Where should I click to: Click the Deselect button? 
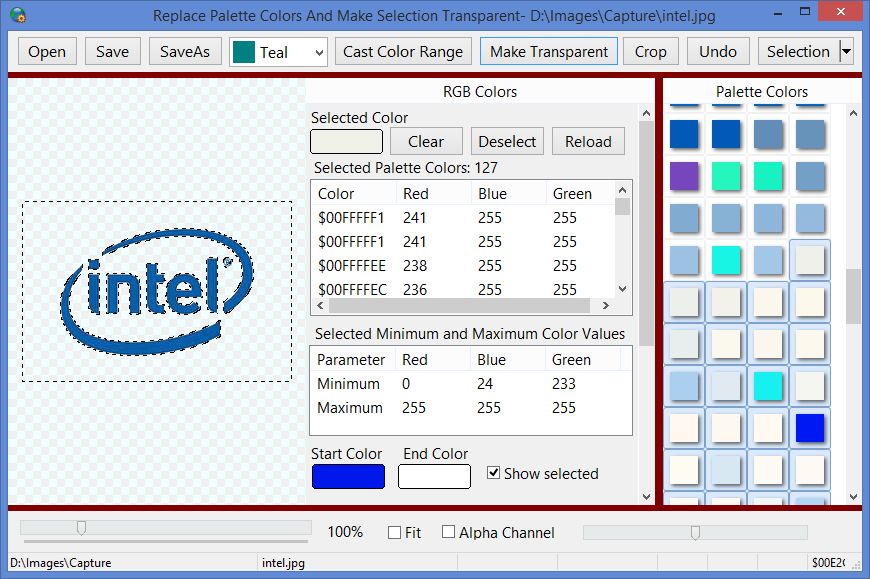coord(507,141)
